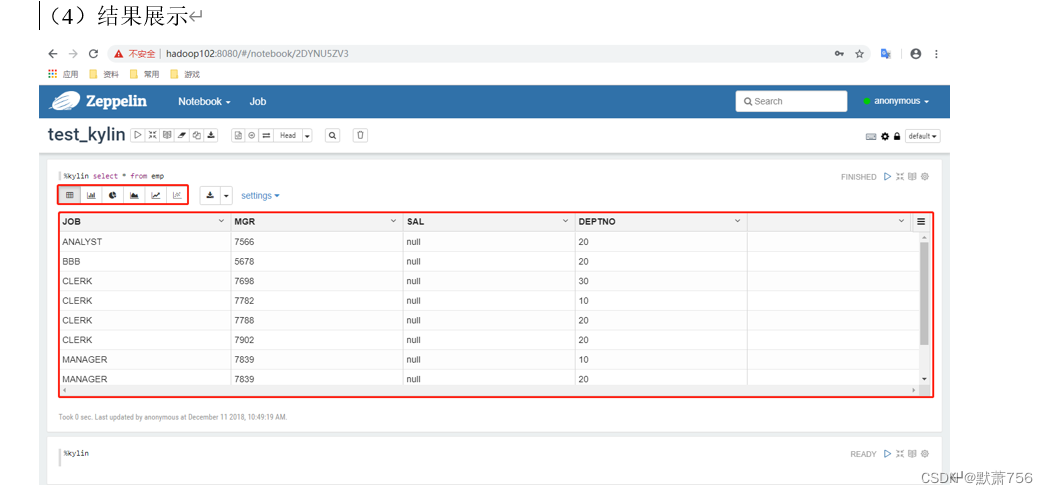Toggle output visibility using book icon in note toolbar

tap(167, 135)
